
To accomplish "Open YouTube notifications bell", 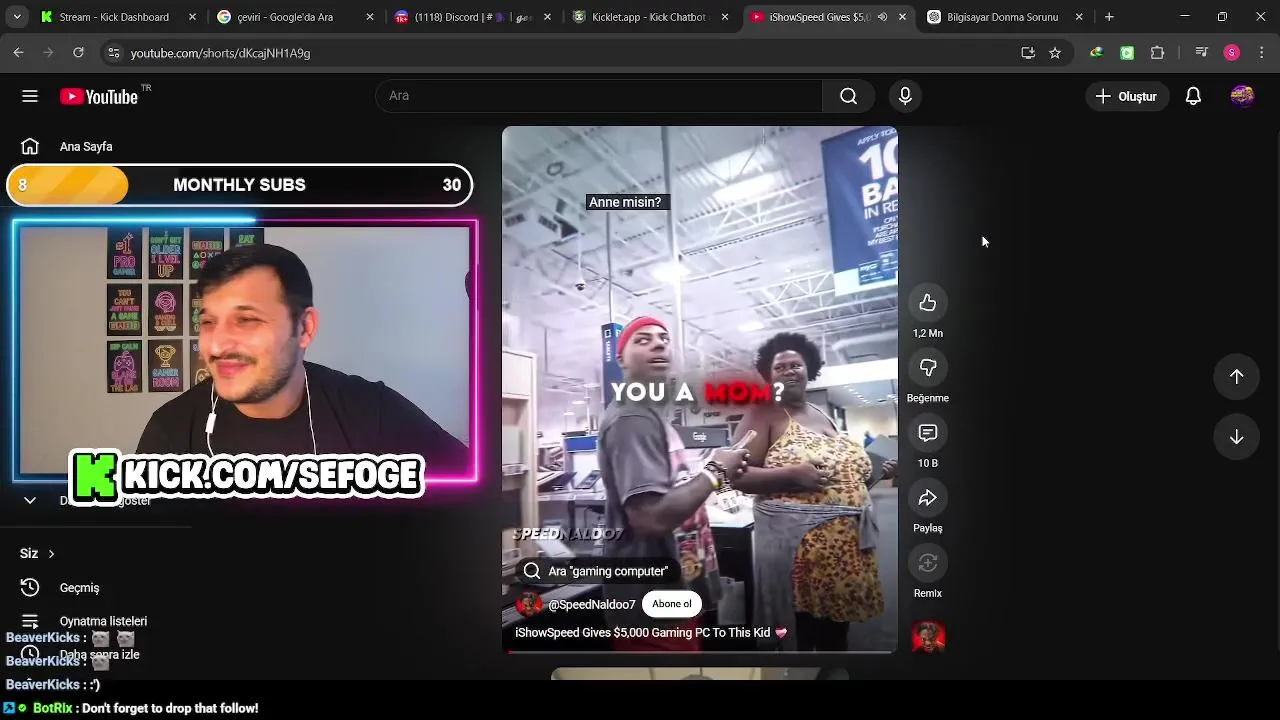I will pos(1193,96).
